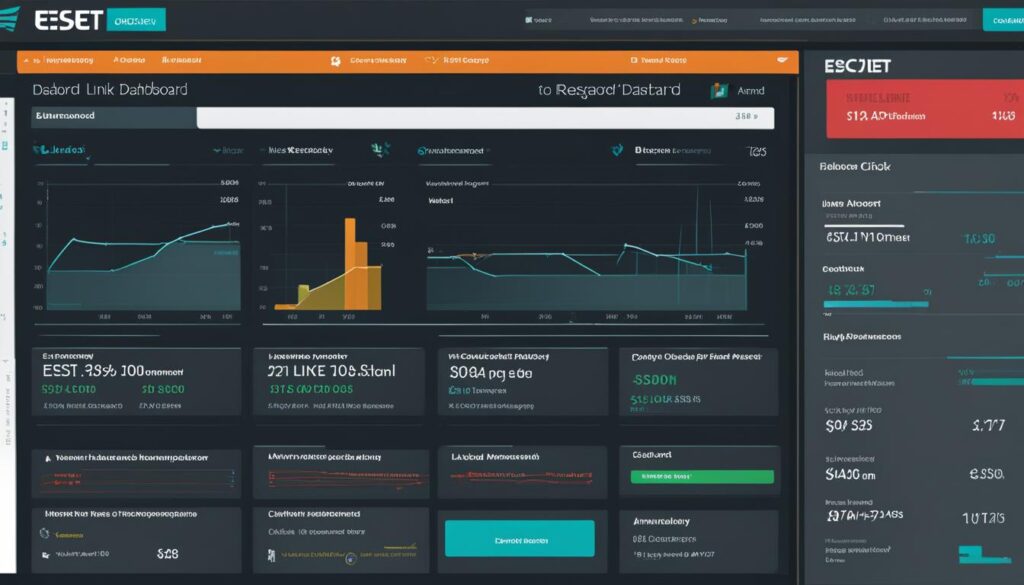Click the red alert card in the right sidebar
Image resolution: width=1024 pixels, height=585 pixels.
coord(925,109)
